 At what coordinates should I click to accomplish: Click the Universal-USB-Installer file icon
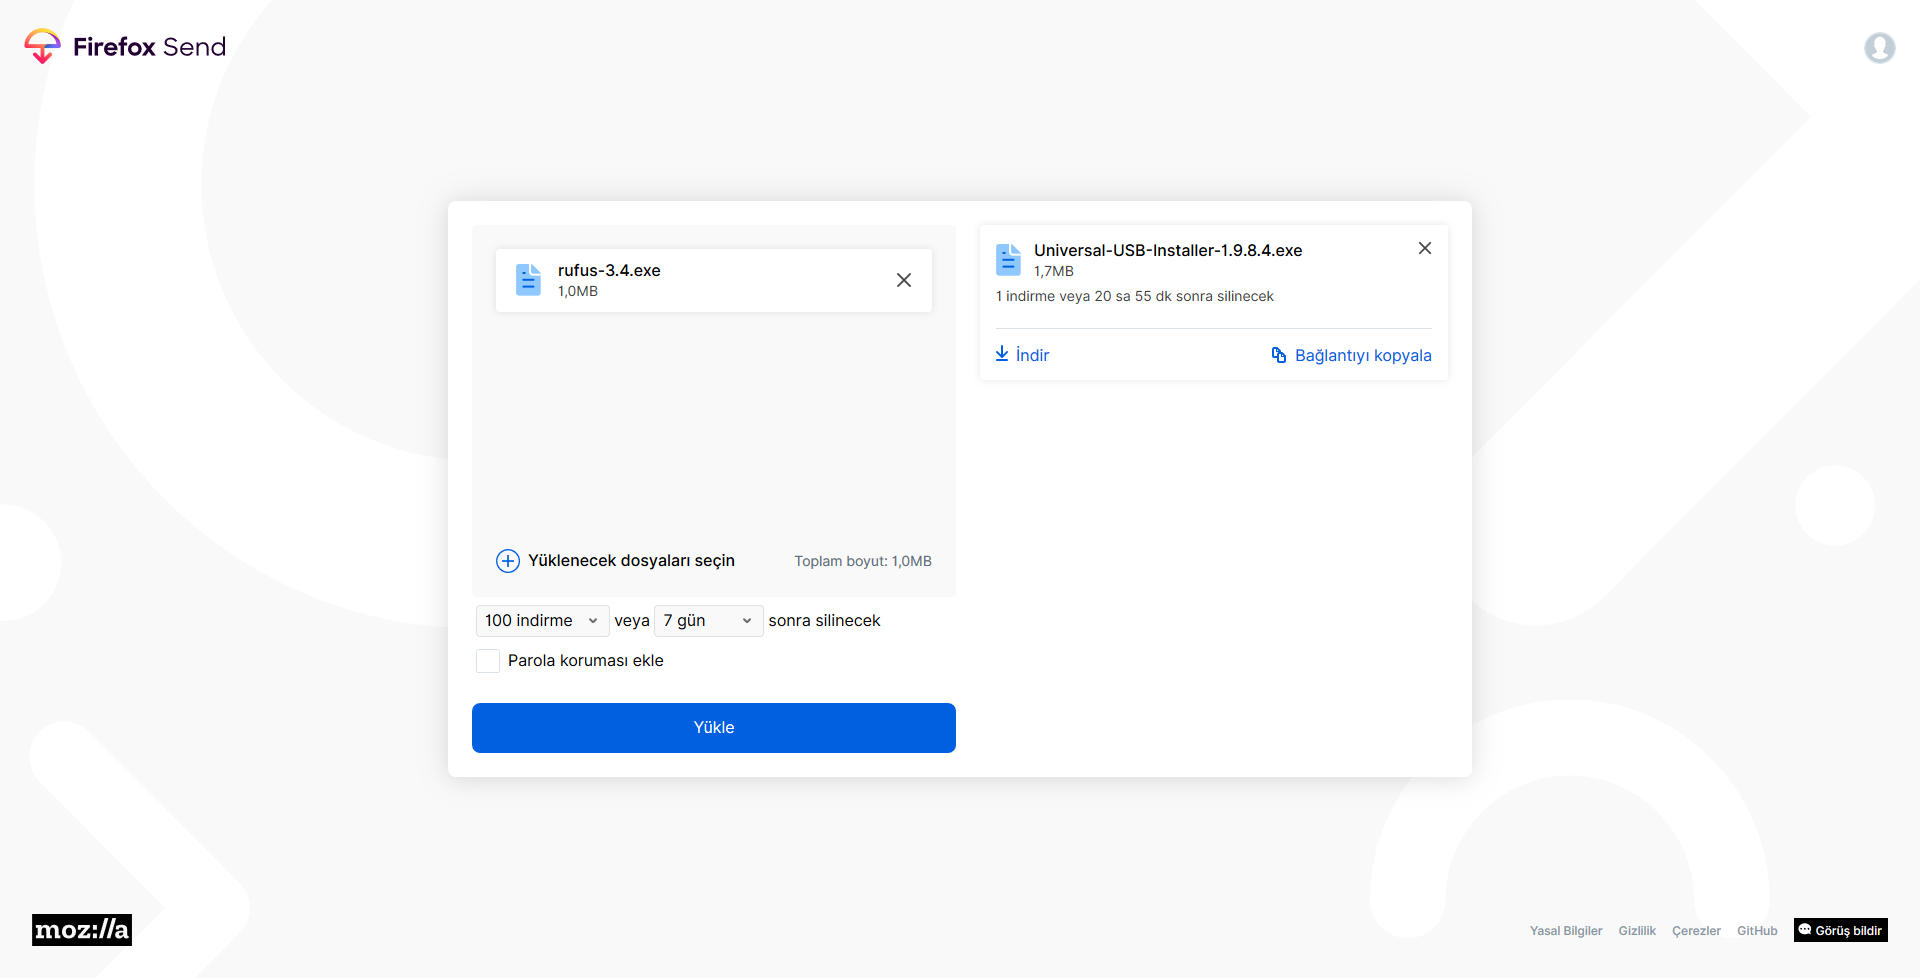click(1008, 260)
